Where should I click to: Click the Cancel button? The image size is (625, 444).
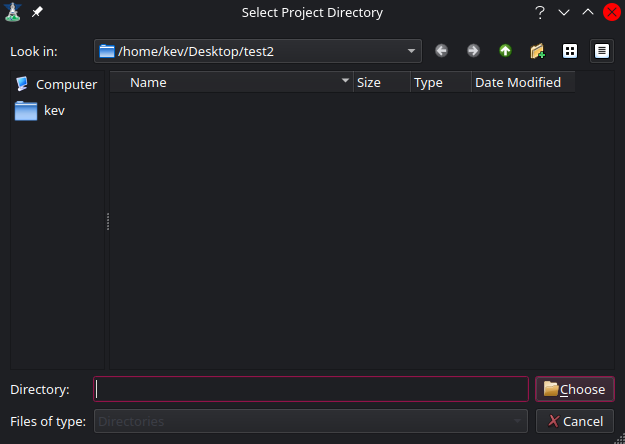click(x=575, y=421)
